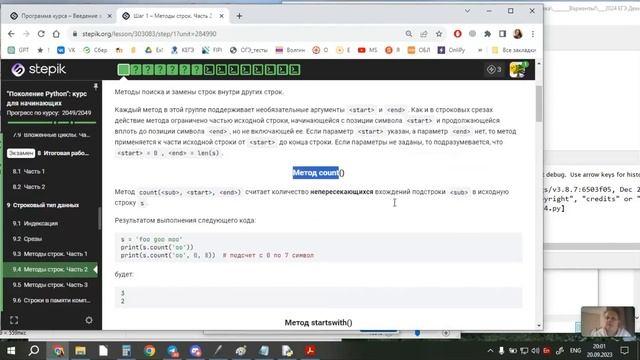
Task: Open the MS YouTube bookmark
Action: click(x=367, y=50)
